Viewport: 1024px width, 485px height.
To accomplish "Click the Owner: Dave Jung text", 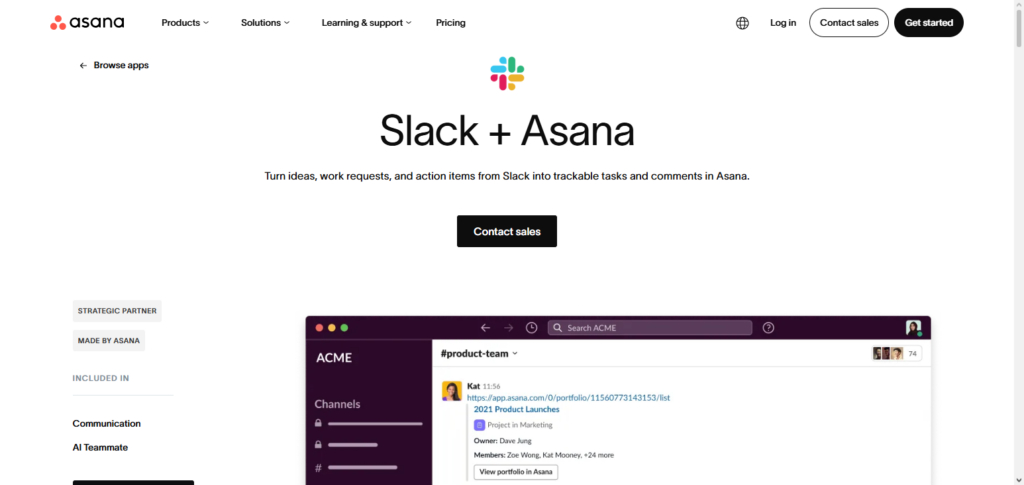I will coord(505,441).
